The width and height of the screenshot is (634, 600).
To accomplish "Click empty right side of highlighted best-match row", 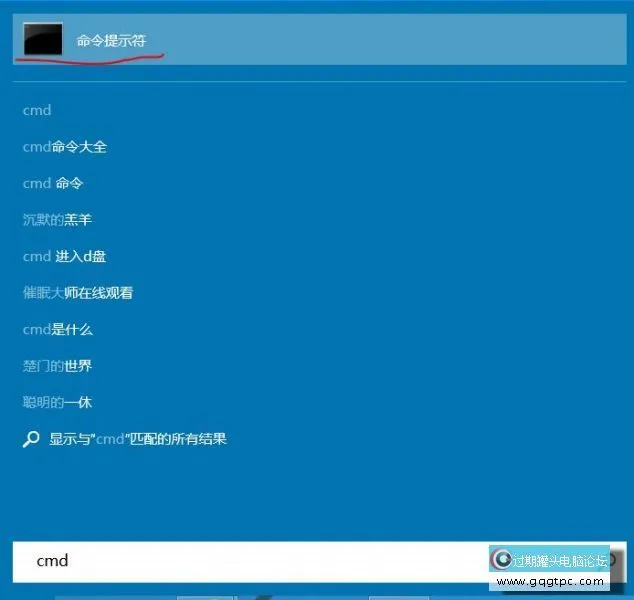I will point(450,40).
